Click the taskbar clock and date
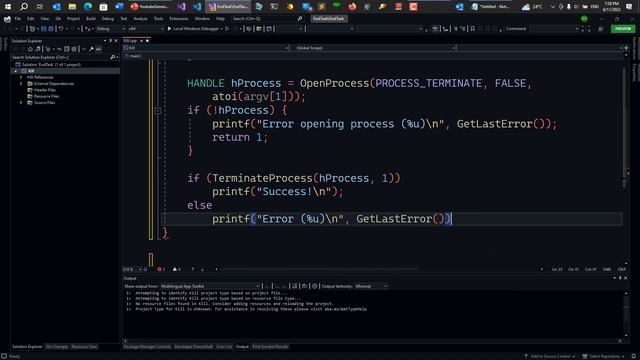640x360 pixels. point(611,7)
